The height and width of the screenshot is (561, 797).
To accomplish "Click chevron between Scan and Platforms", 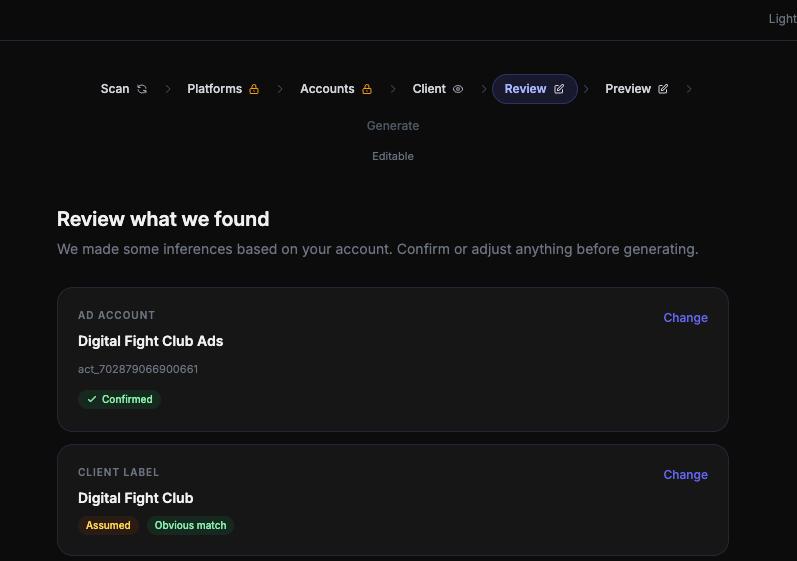I will (168, 89).
